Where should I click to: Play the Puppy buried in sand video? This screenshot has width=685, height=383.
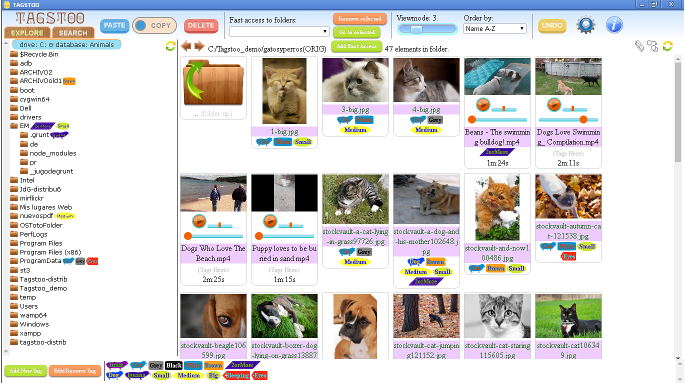pos(270,221)
